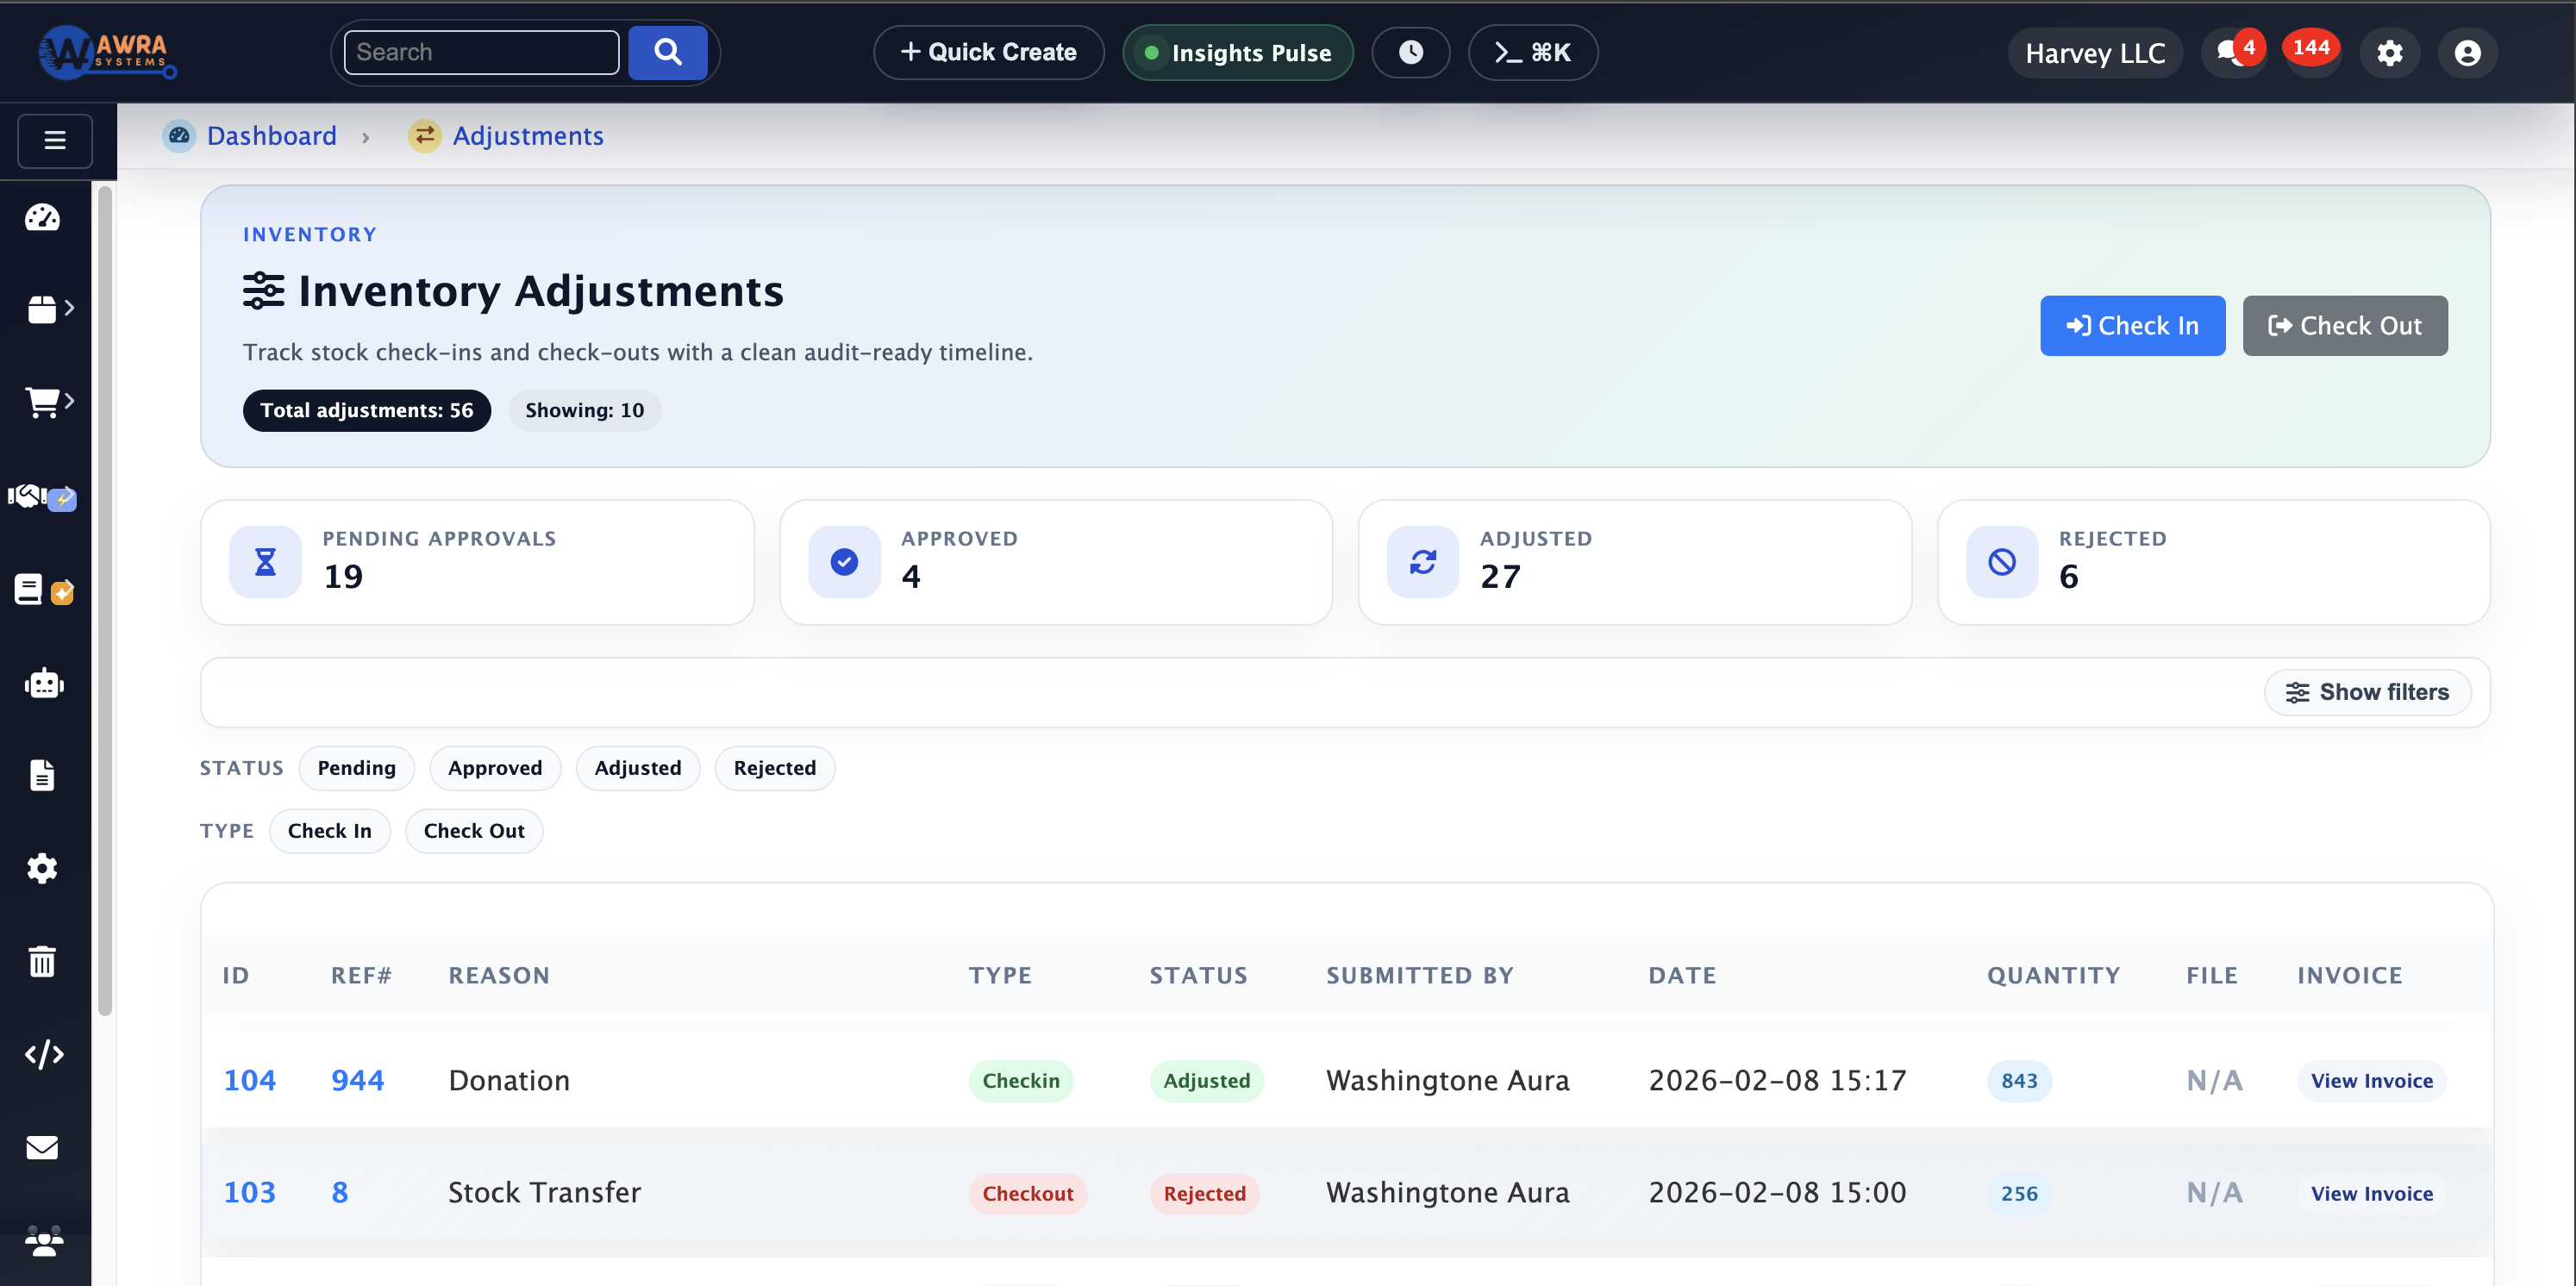Screen dimensions: 2576x1286
Task: Toggle the Check Out type filter chip
Action: pos(473,831)
